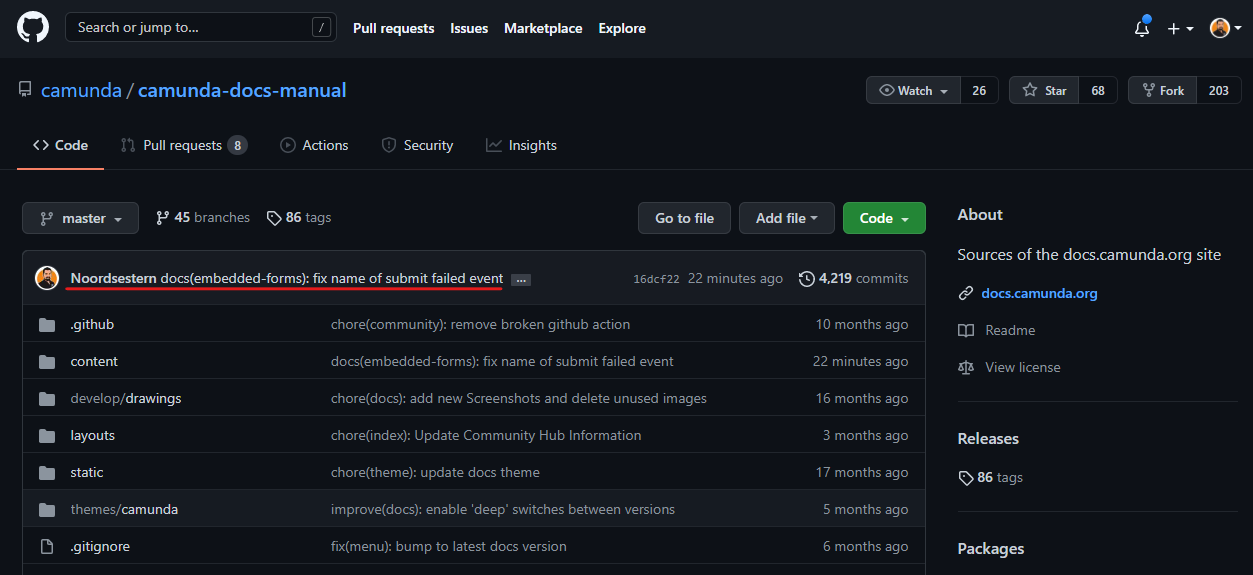Open the GitHub homepage logo
Image resolution: width=1253 pixels, height=575 pixels.
(32, 28)
